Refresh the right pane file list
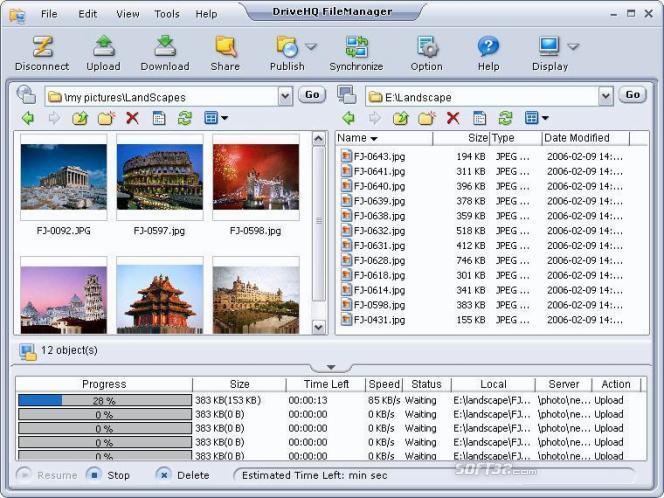664x498 pixels. [505, 118]
